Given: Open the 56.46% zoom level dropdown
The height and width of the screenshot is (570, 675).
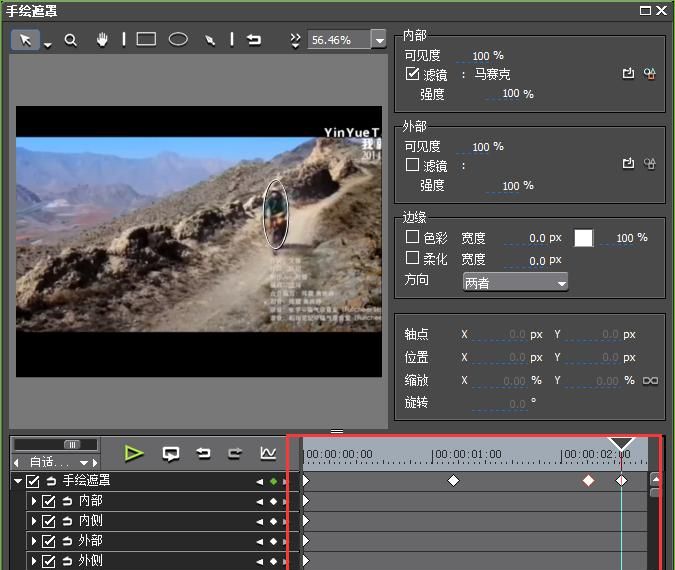Looking at the screenshot, I should point(378,40).
